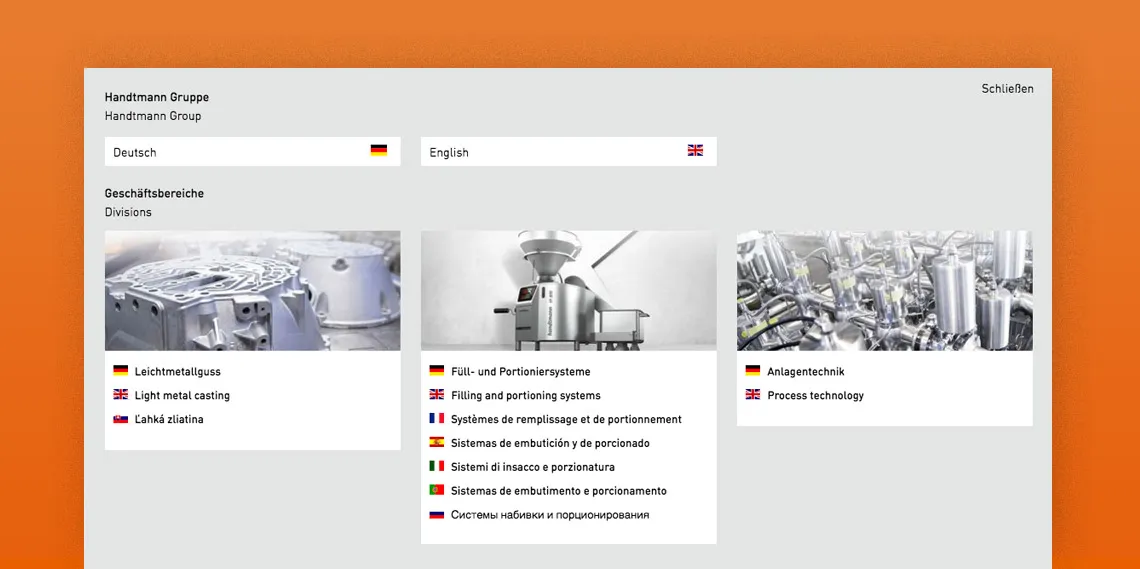Click the Italian flag beside Sistemi di insacco
1140x569 pixels.
pos(436,466)
